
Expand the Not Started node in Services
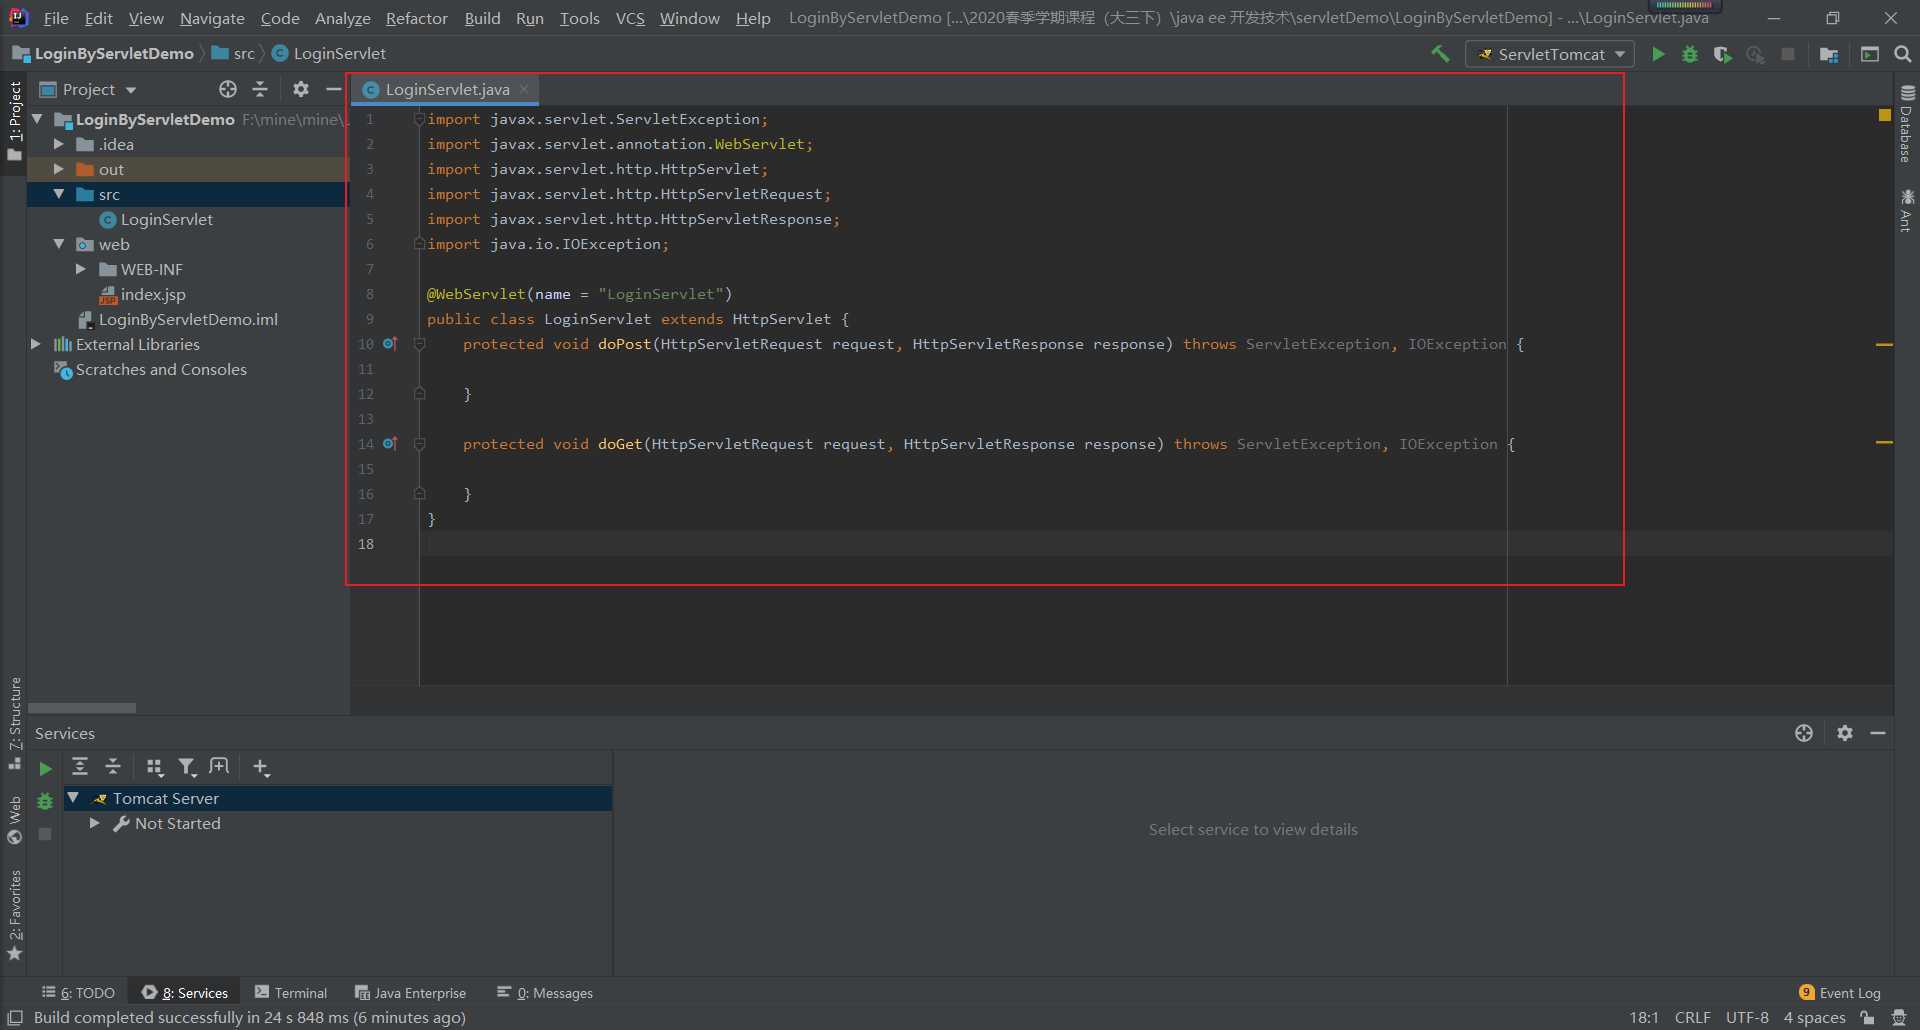pos(95,823)
